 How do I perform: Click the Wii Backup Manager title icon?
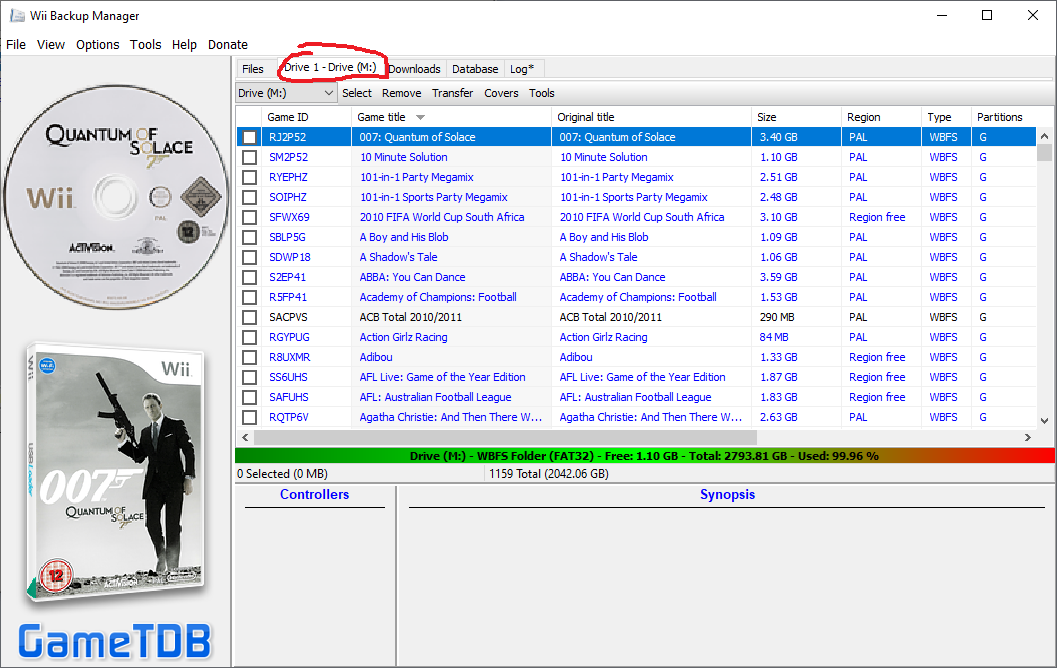[x=16, y=15]
